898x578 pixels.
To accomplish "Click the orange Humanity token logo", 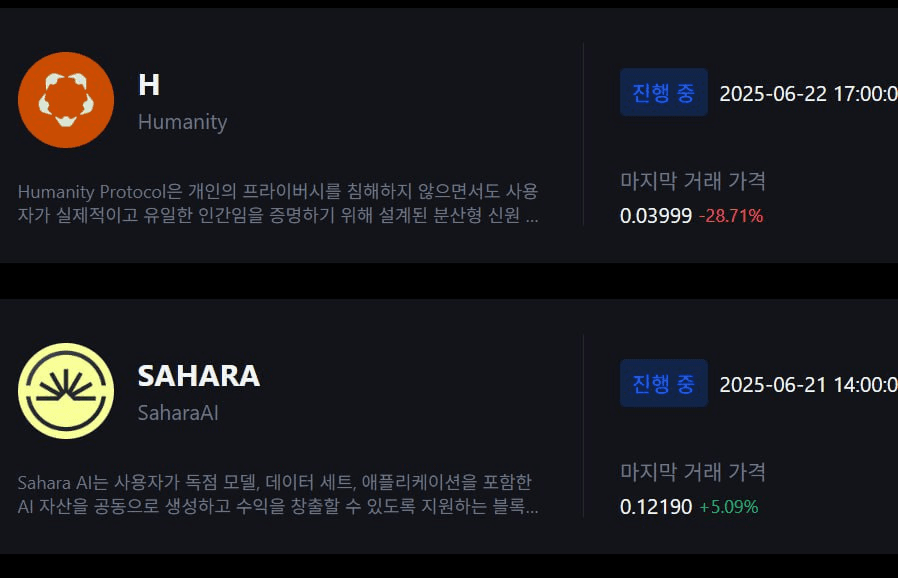I will [x=66, y=100].
